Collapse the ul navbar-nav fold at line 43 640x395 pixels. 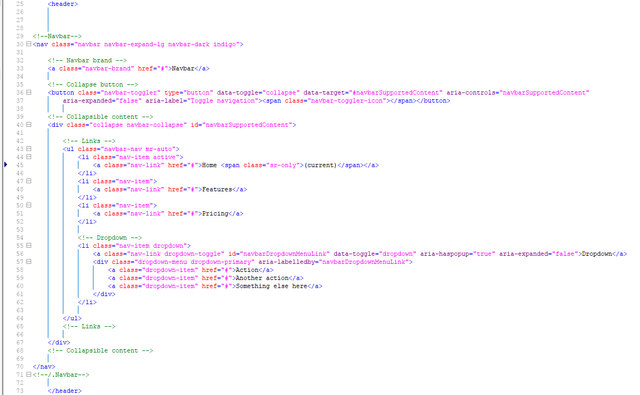pyautogui.click(x=29, y=149)
